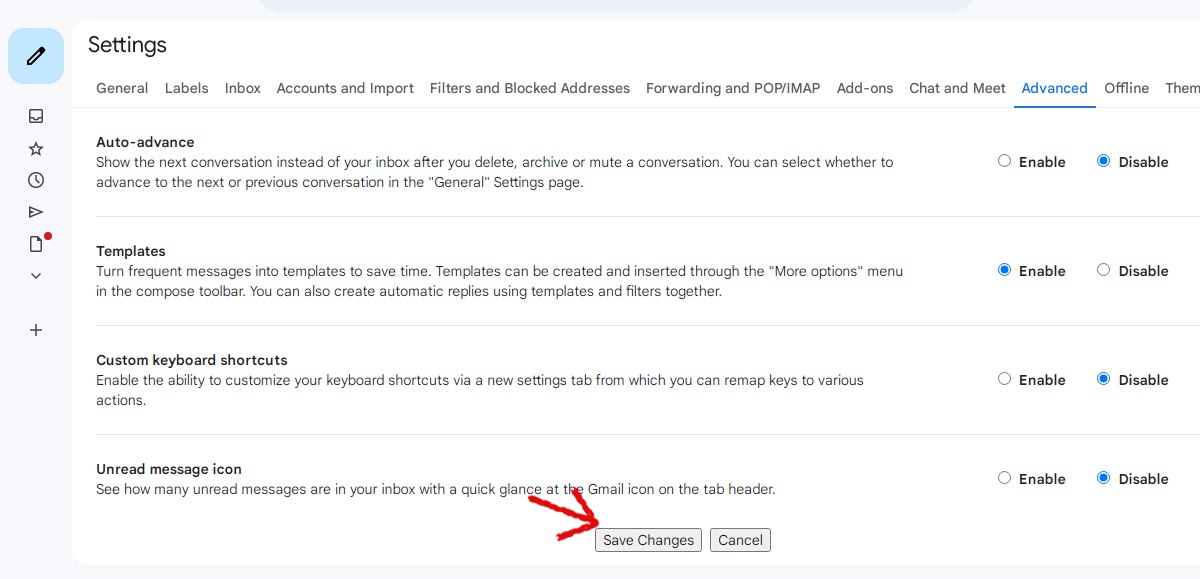1200x579 pixels.
Task: Click the Compose pencil button
Action: (x=36, y=56)
